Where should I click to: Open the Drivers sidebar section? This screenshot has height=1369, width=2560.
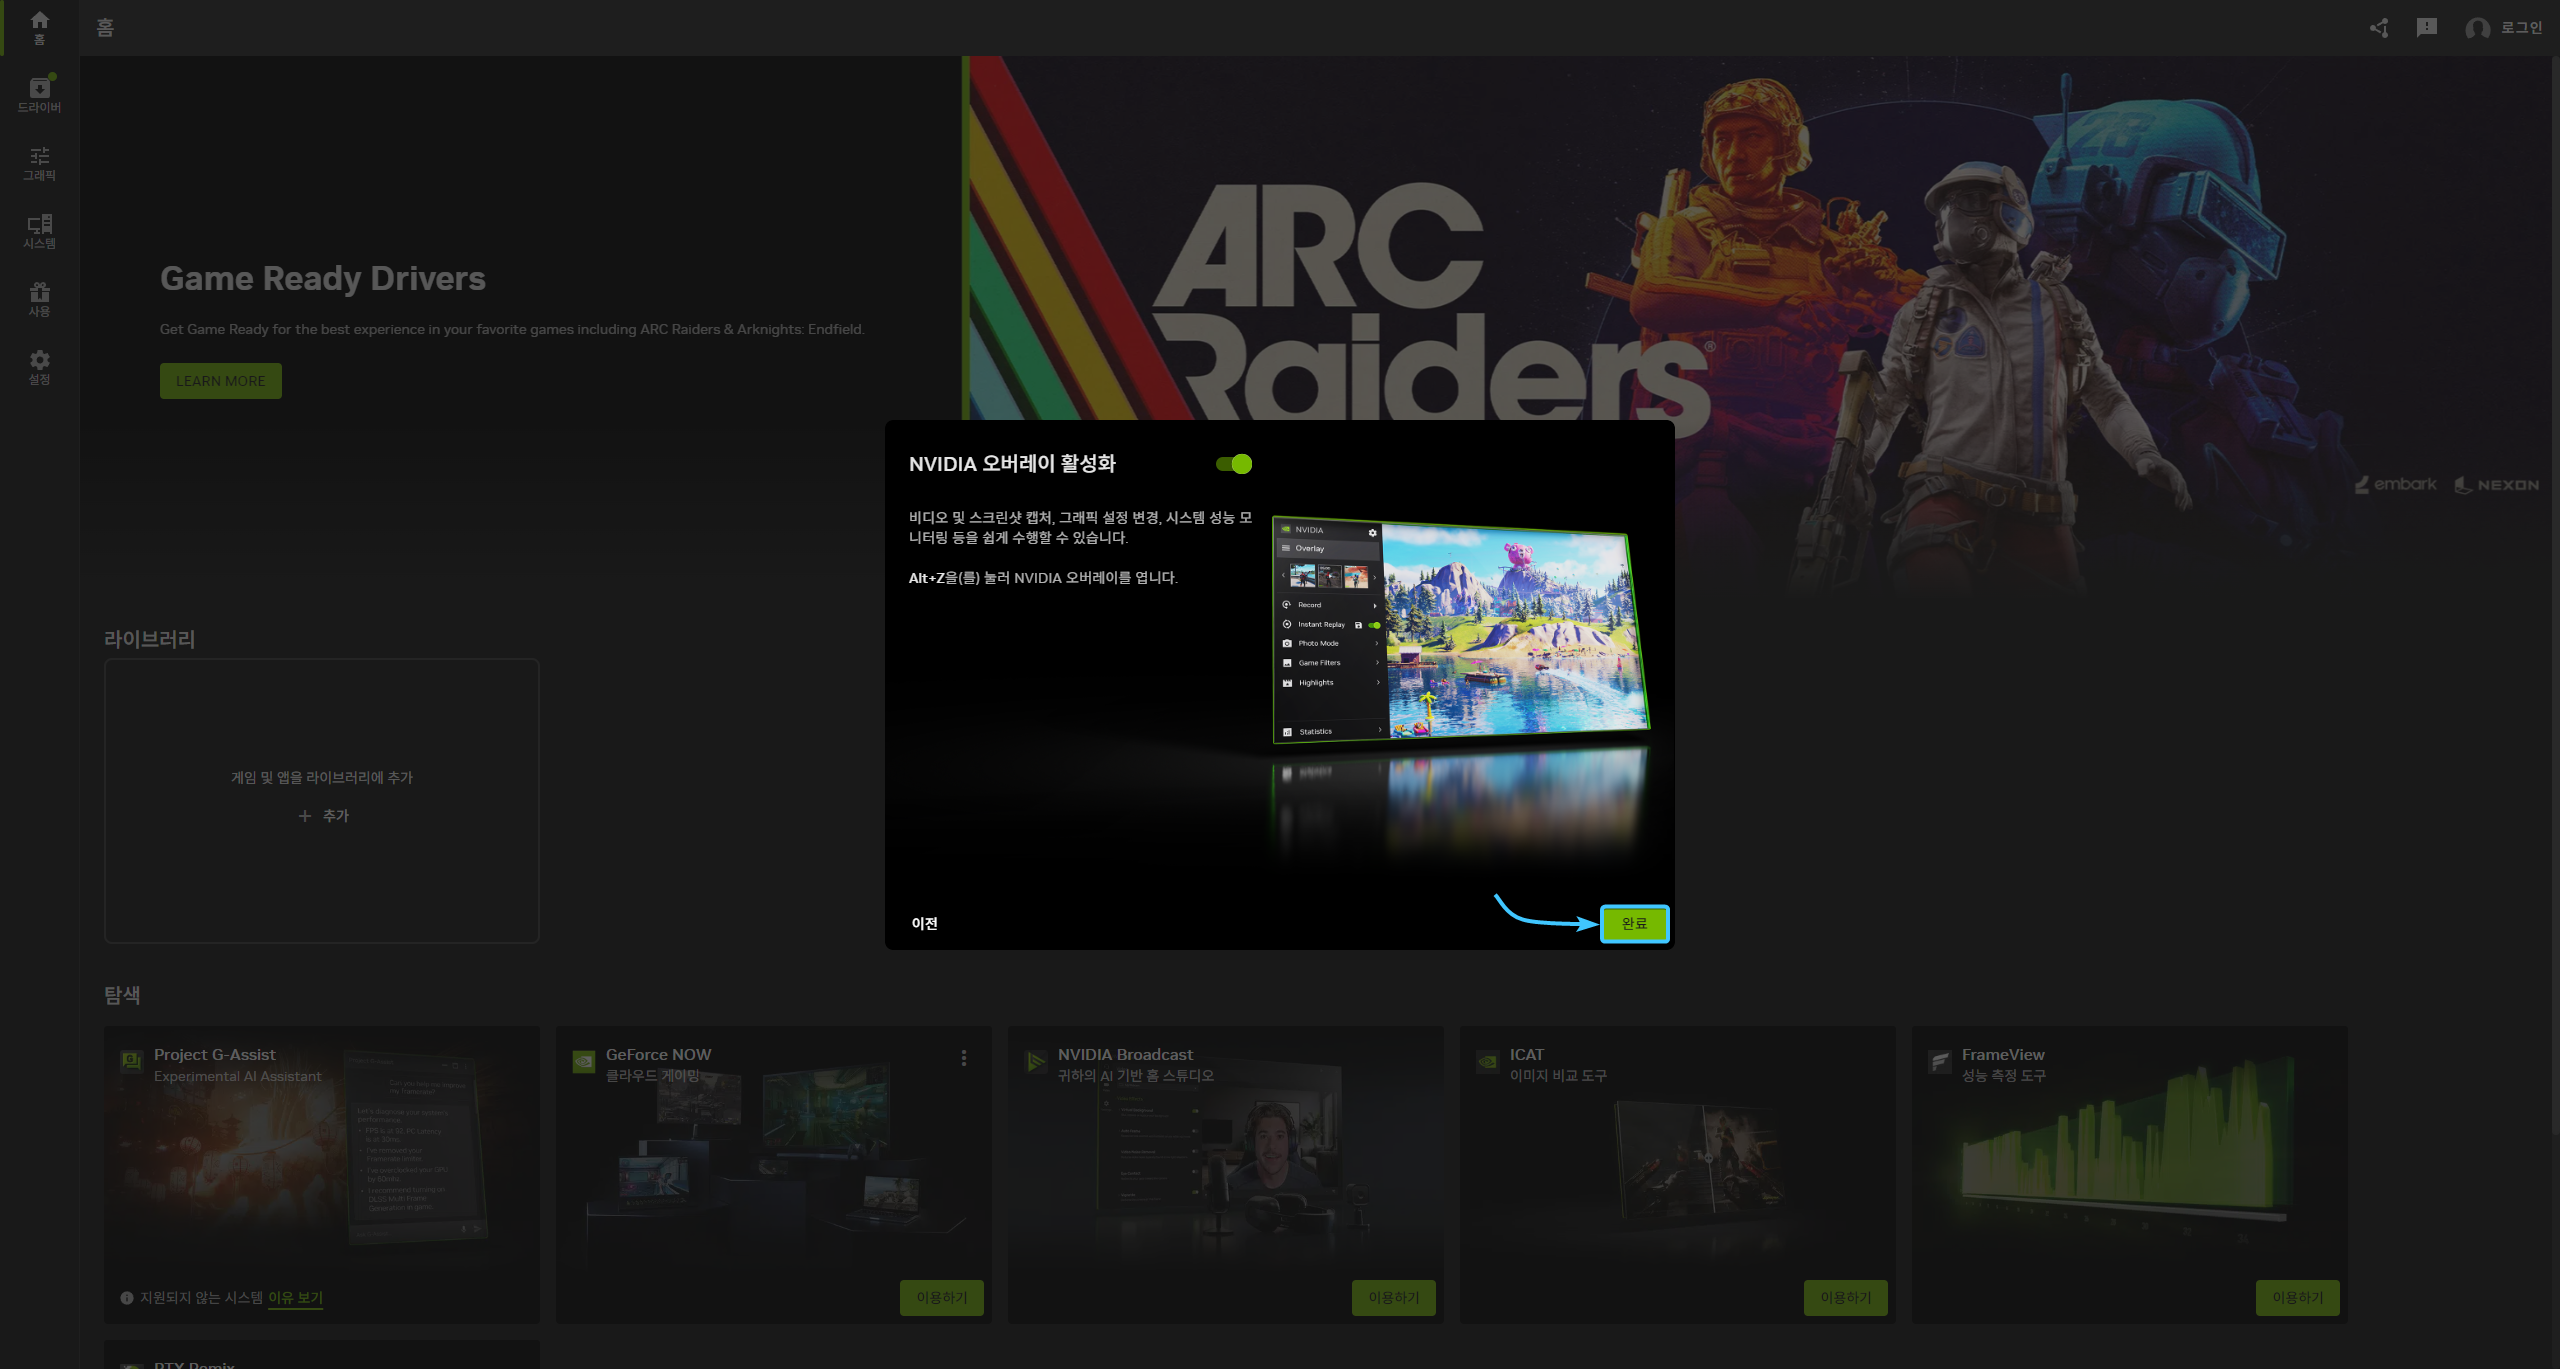[39, 95]
